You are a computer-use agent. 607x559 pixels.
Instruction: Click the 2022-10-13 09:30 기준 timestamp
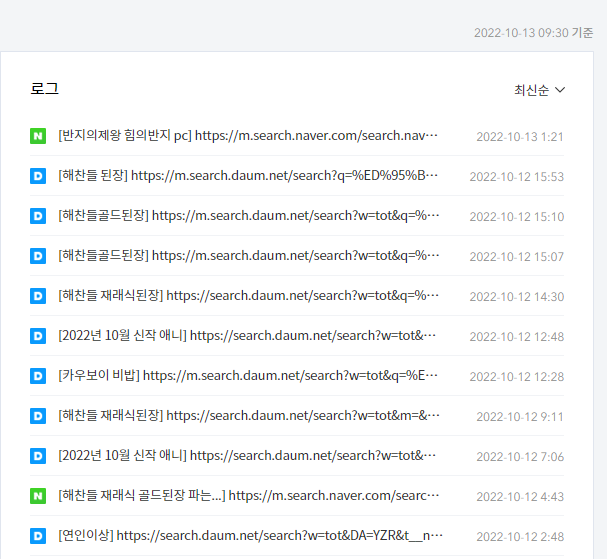tap(533, 33)
